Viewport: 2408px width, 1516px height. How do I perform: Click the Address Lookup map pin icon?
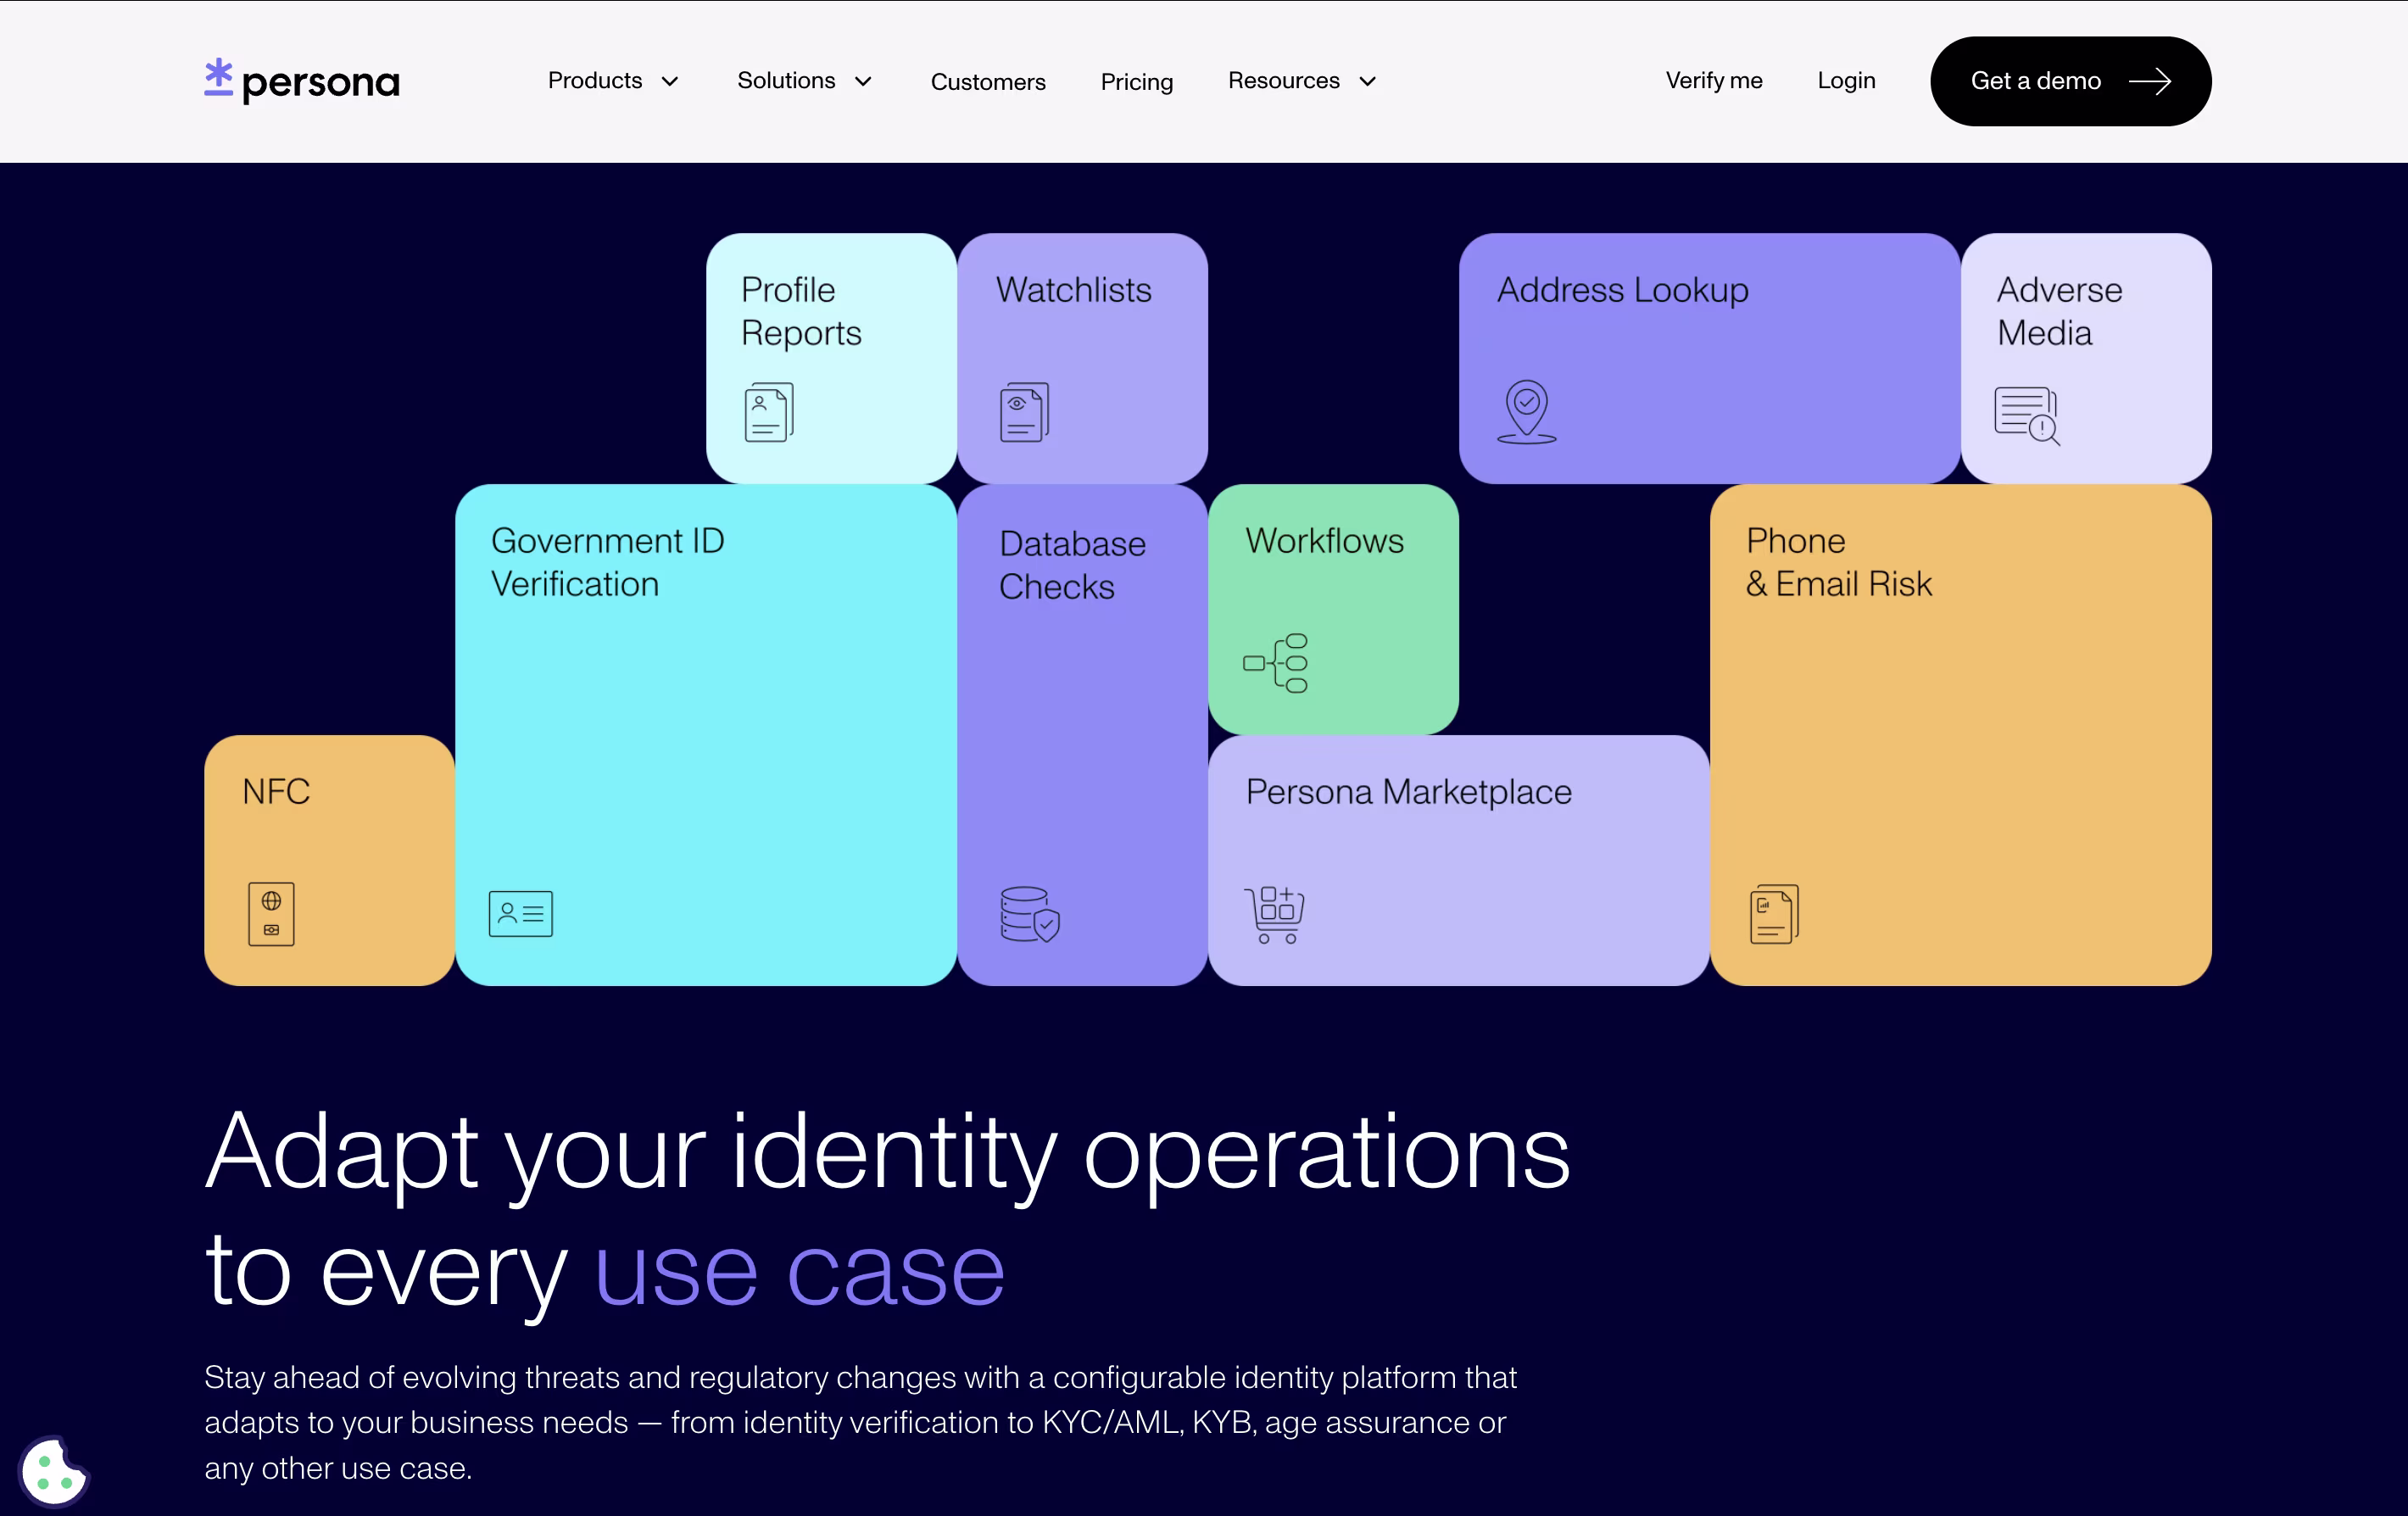point(1526,412)
